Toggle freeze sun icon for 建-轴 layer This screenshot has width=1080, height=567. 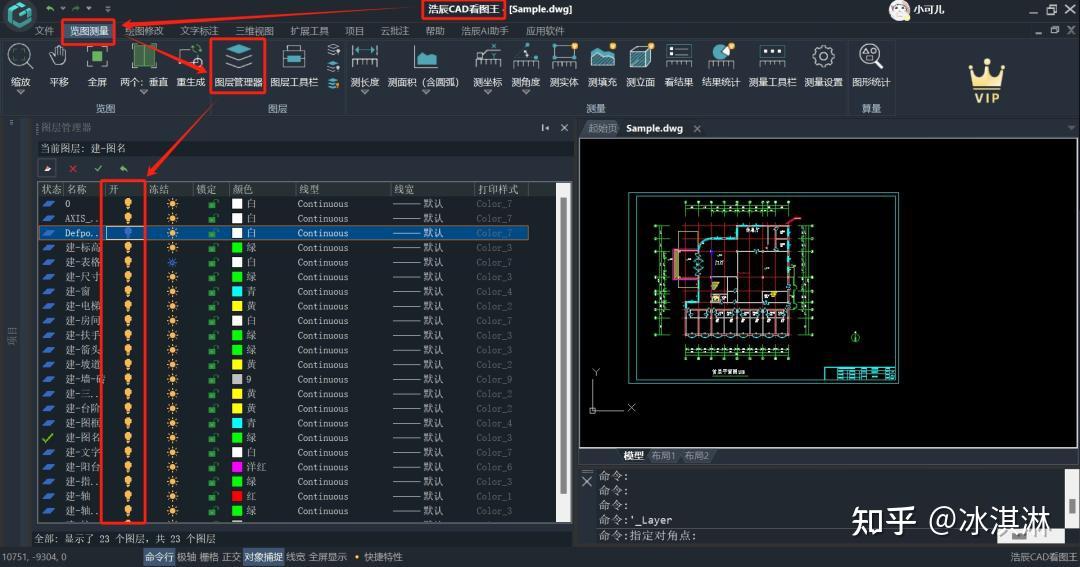coord(172,496)
